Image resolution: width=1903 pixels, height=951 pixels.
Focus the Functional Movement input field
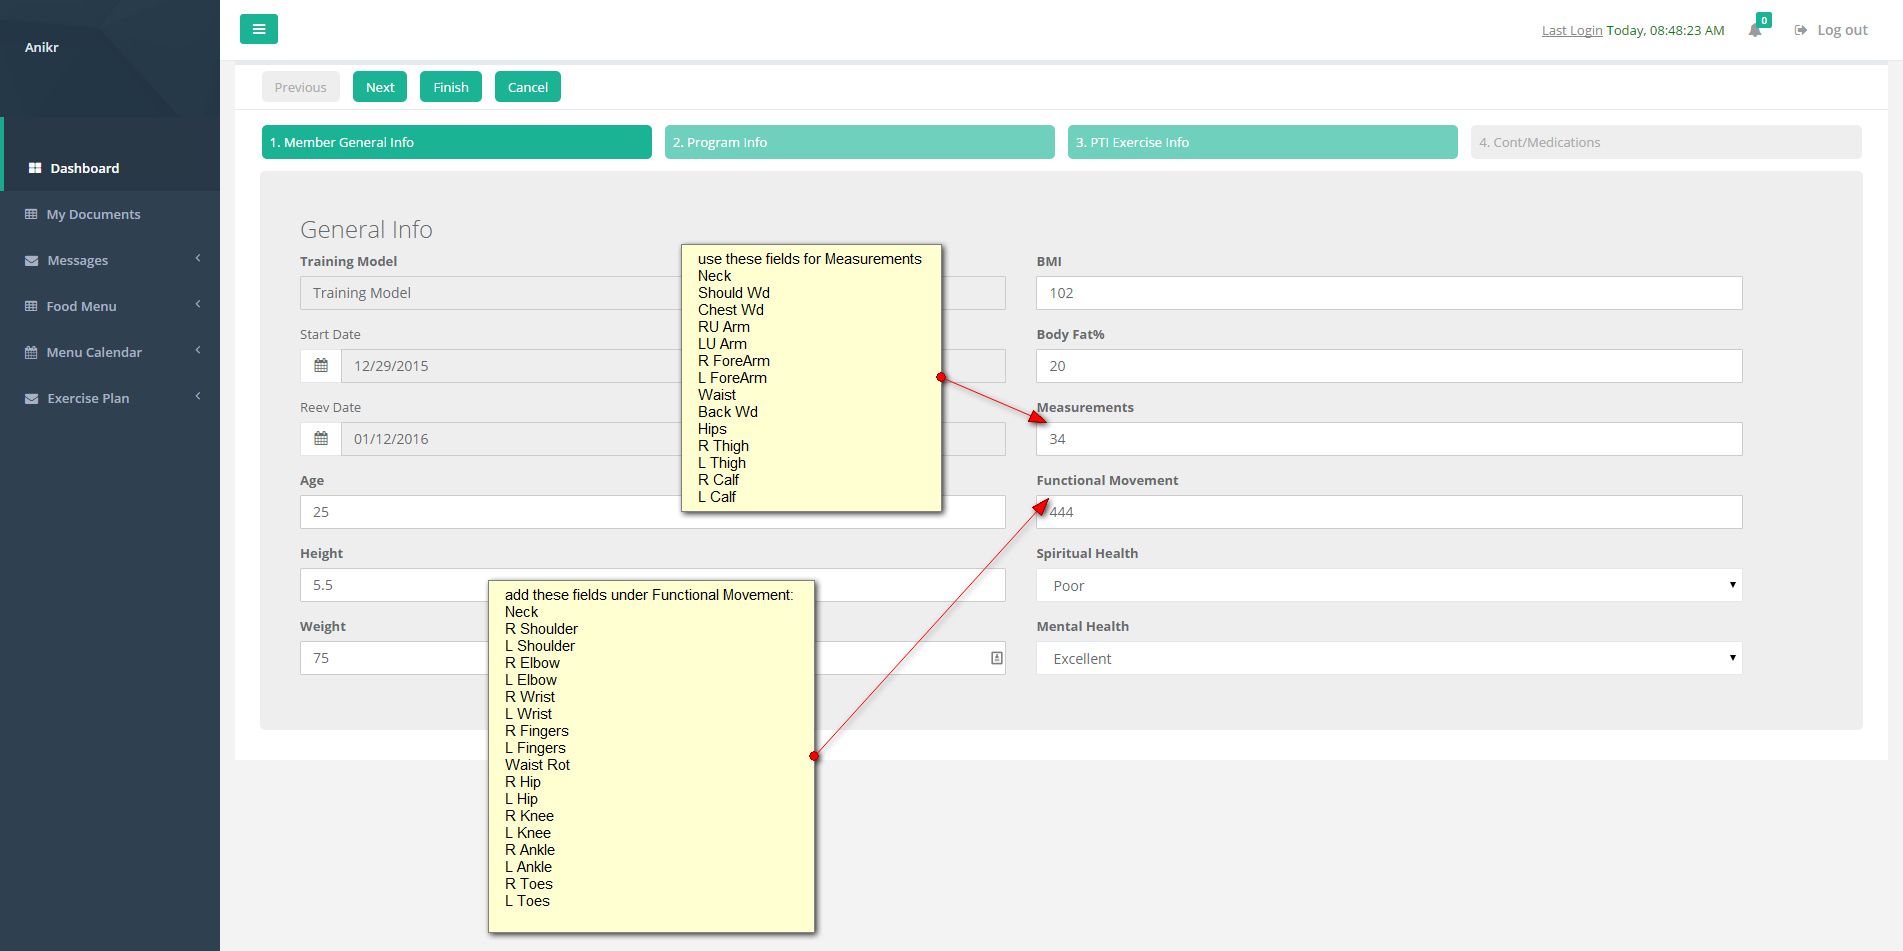tap(1389, 512)
